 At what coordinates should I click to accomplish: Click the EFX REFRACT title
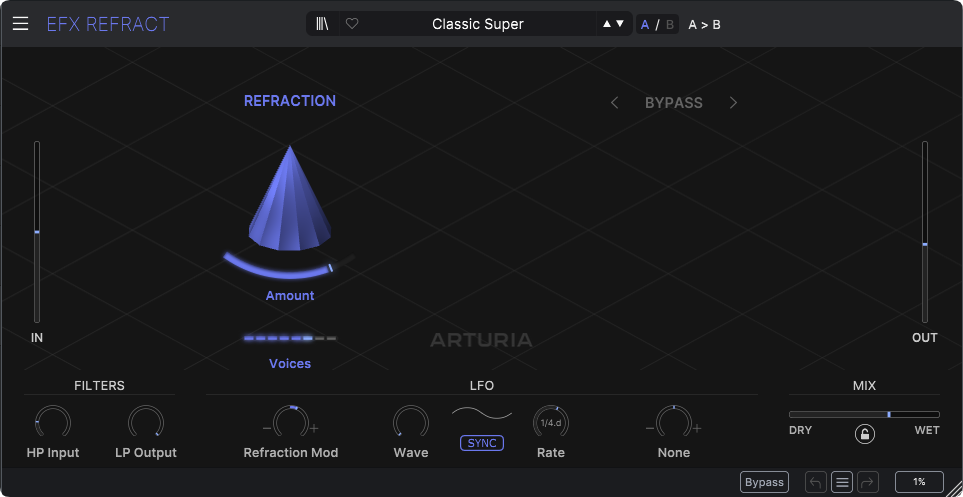tap(108, 24)
